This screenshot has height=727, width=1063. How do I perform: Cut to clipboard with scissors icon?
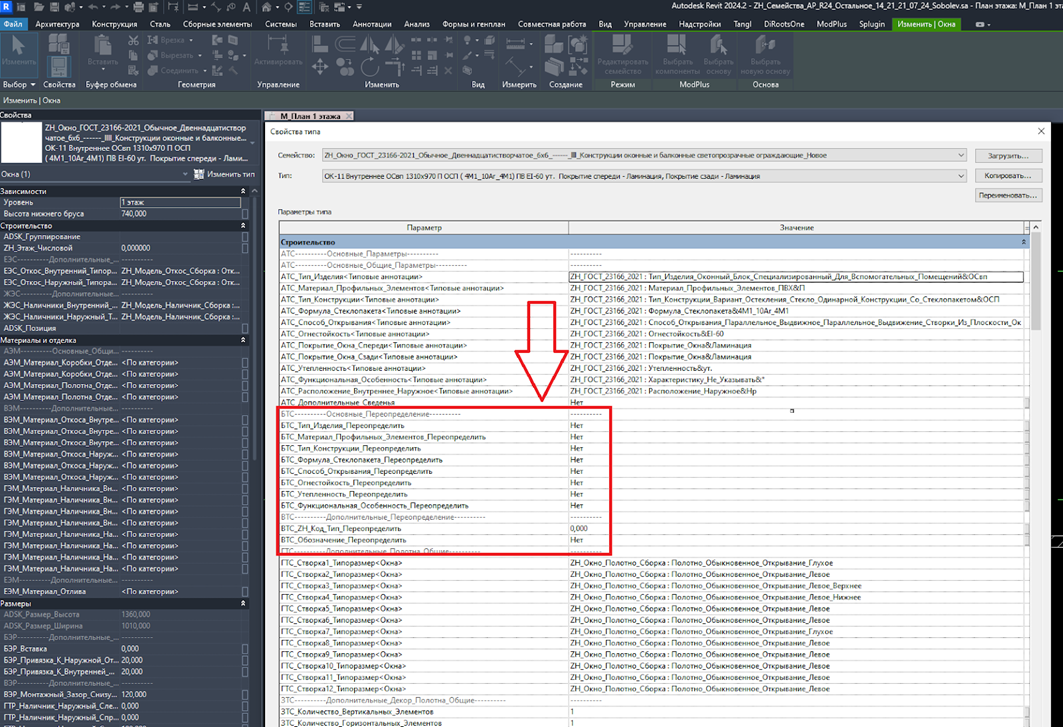(134, 41)
